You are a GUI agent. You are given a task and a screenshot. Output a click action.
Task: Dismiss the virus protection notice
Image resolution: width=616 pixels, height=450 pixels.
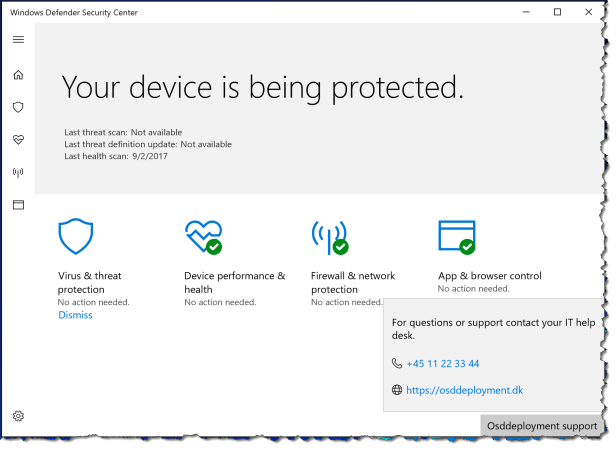click(x=75, y=315)
